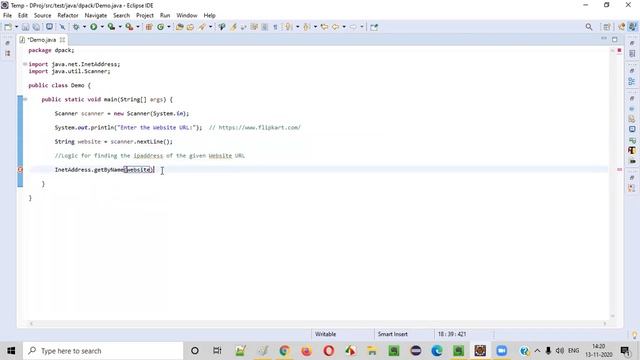Click the Writable status bar field

[x=326, y=334]
